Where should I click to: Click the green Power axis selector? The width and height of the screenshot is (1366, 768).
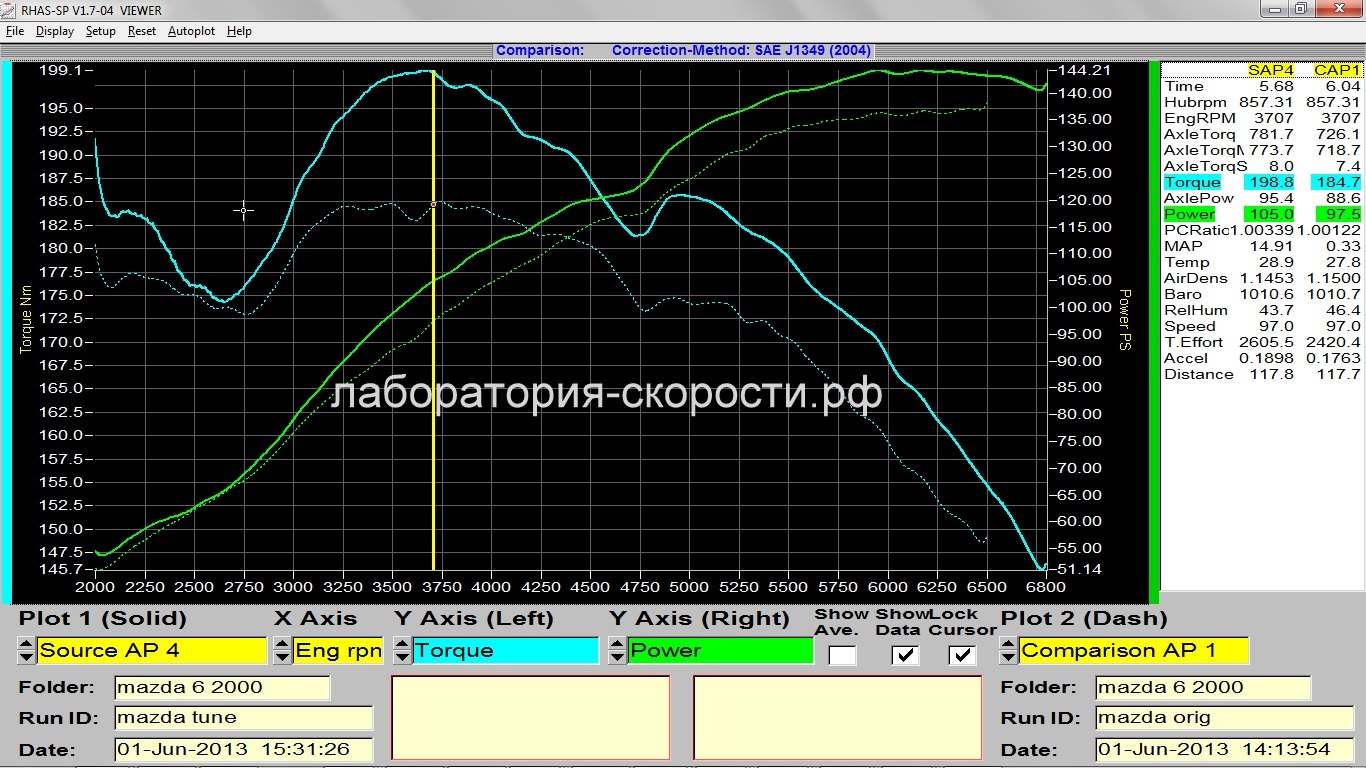tap(720, 650)
